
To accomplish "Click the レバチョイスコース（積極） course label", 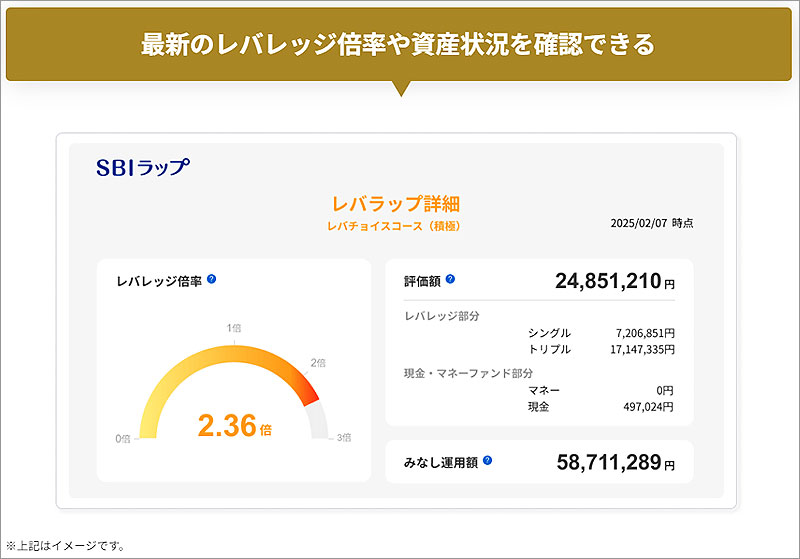I will click(x=394, y=226).
